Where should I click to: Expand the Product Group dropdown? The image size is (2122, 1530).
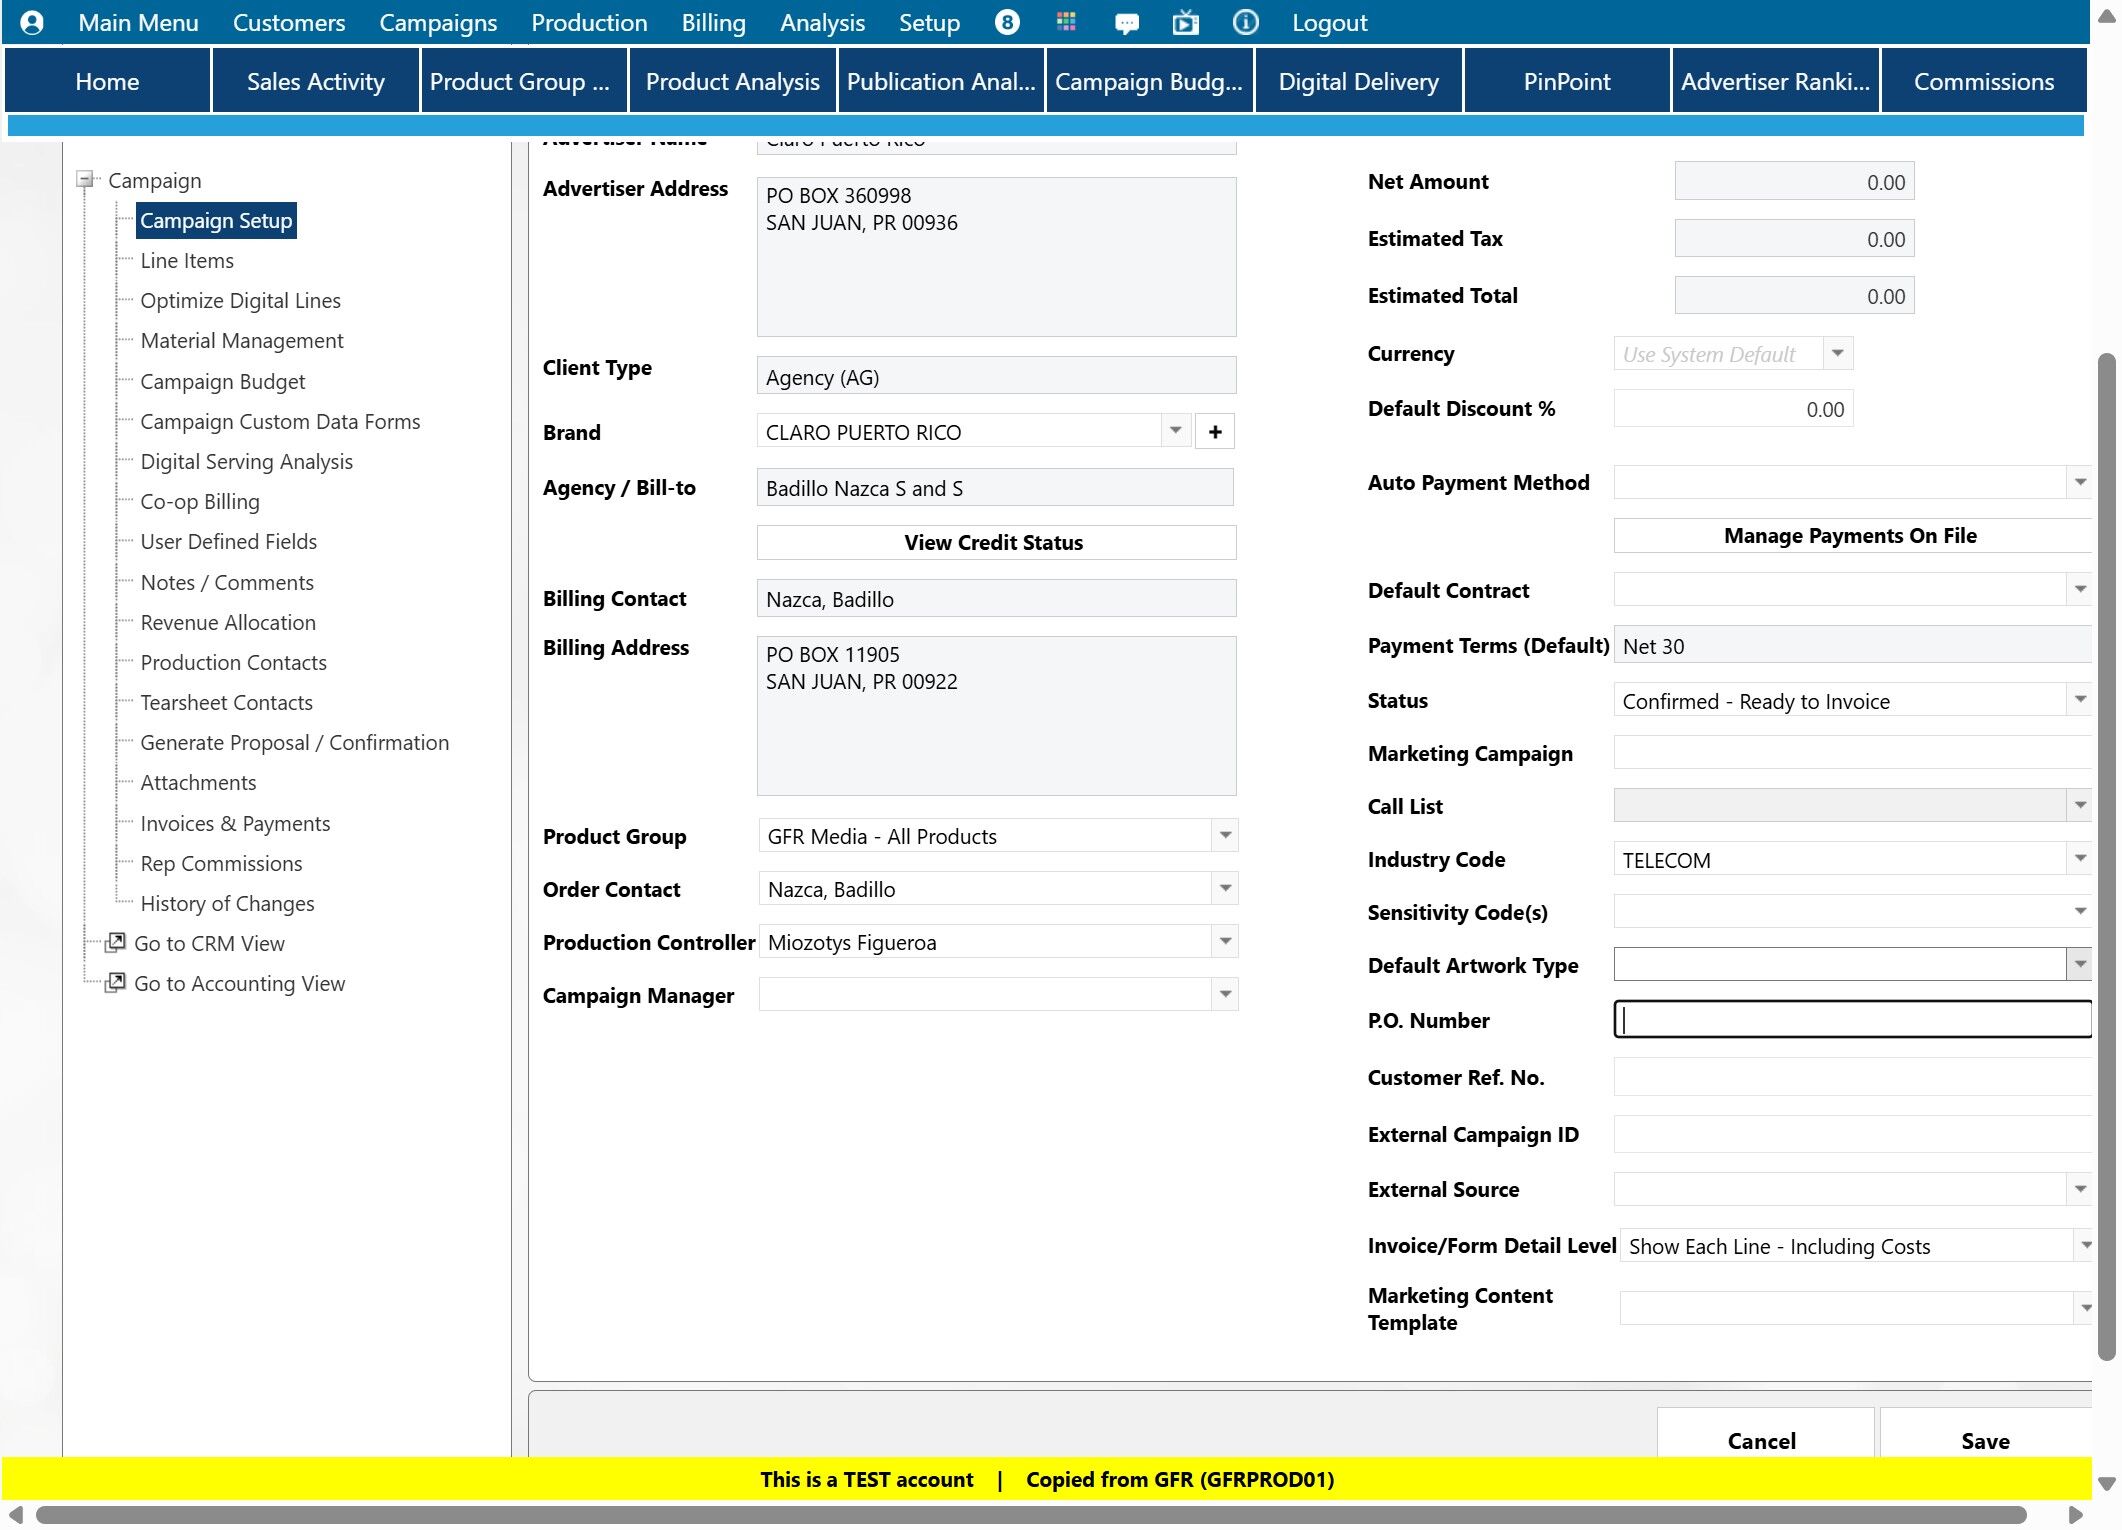tap(1224, 836)
